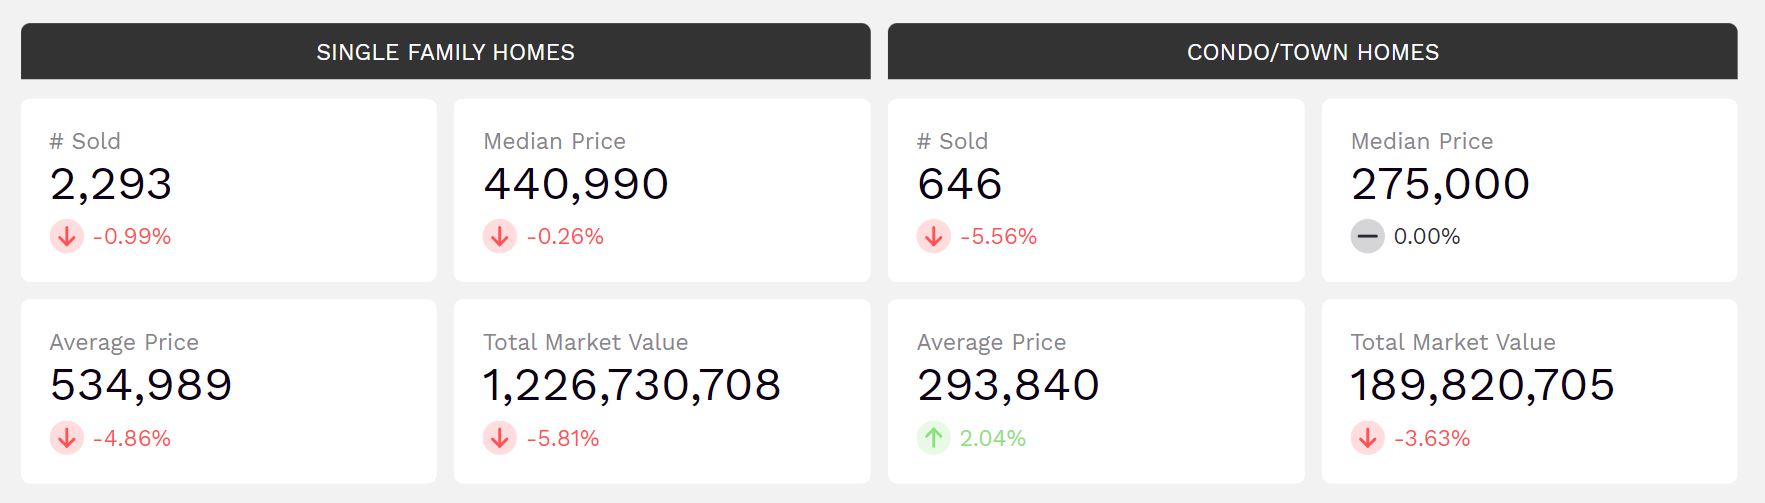This screenshot has width=1765, height=503.
Task: Click the down arrow next to -5.56% condo sold
Action: pos(934,237)
